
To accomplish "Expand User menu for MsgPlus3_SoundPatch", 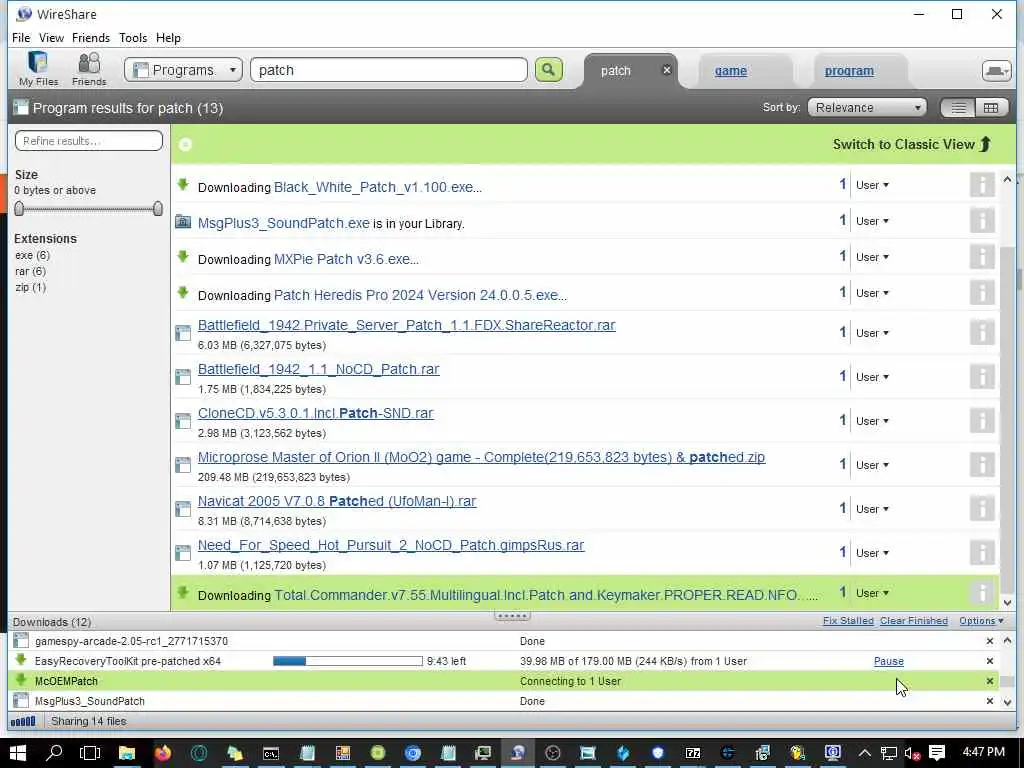I will pos(872,221).
